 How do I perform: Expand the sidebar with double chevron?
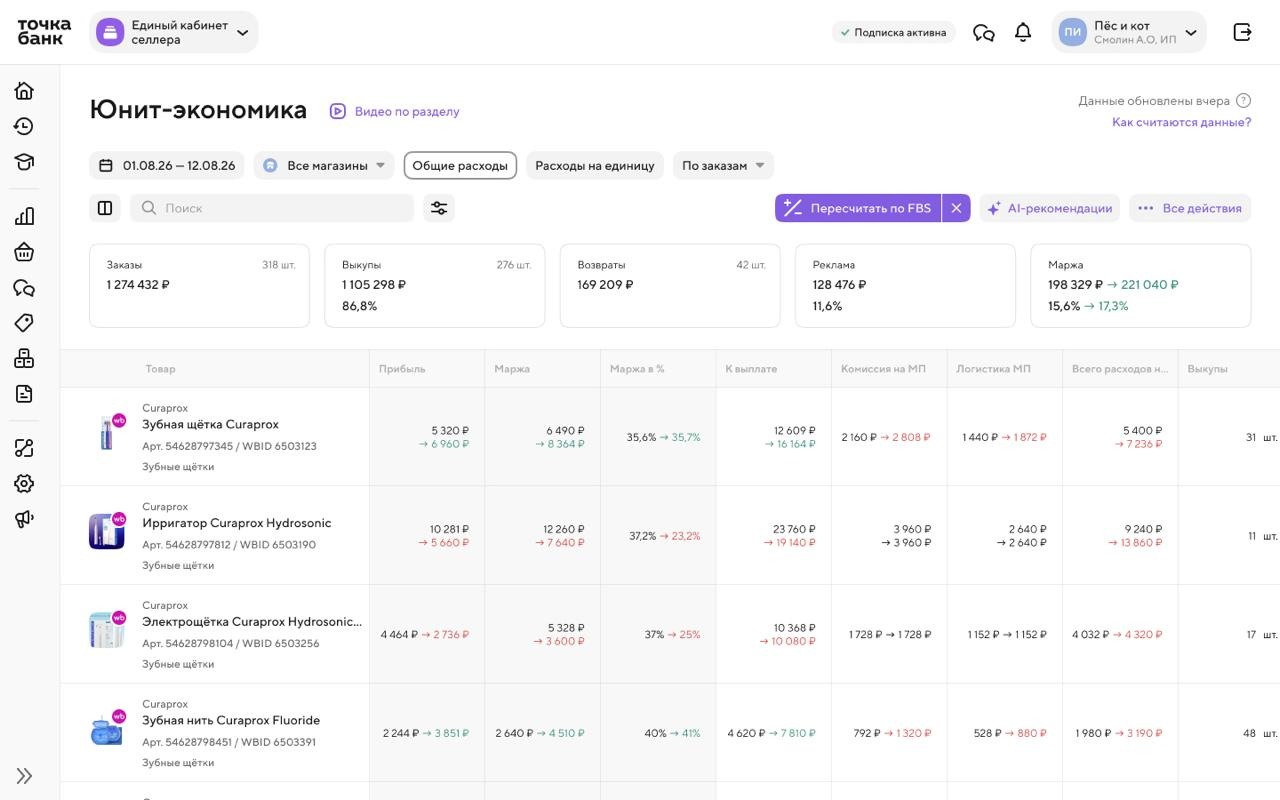click(x=24, y=776)
